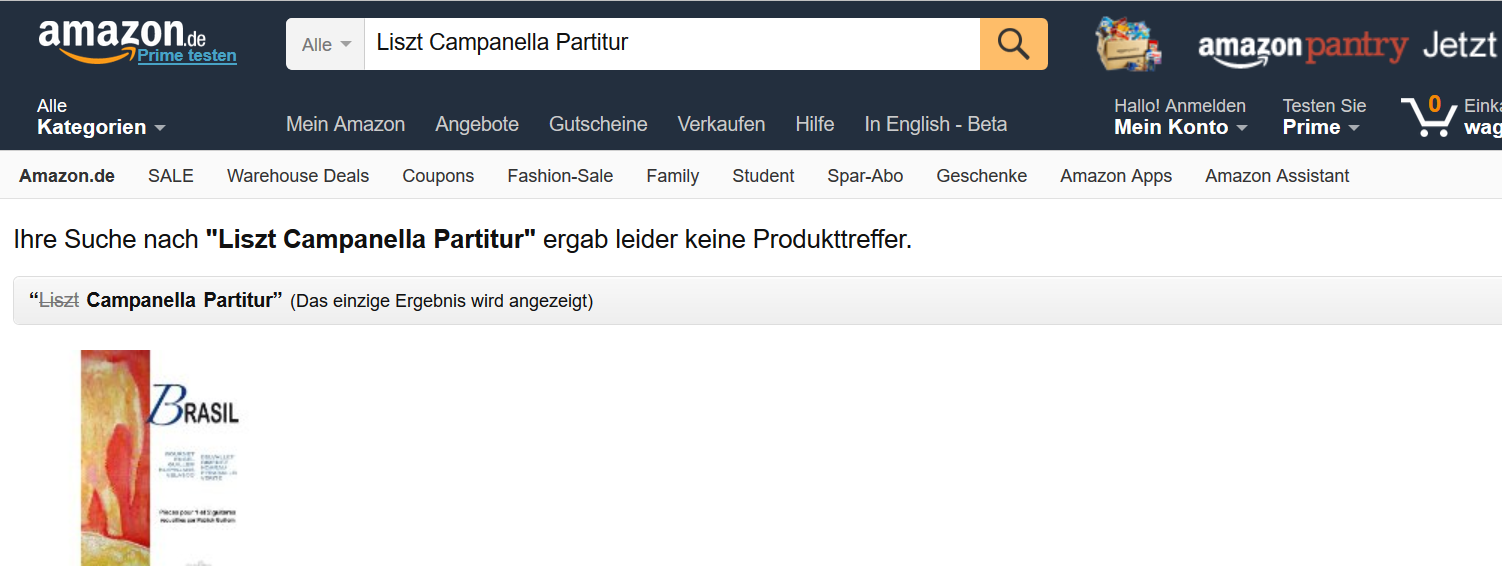Select Verkaufen in navigation
Screen dimensions: 1502x566
point(721,124)
